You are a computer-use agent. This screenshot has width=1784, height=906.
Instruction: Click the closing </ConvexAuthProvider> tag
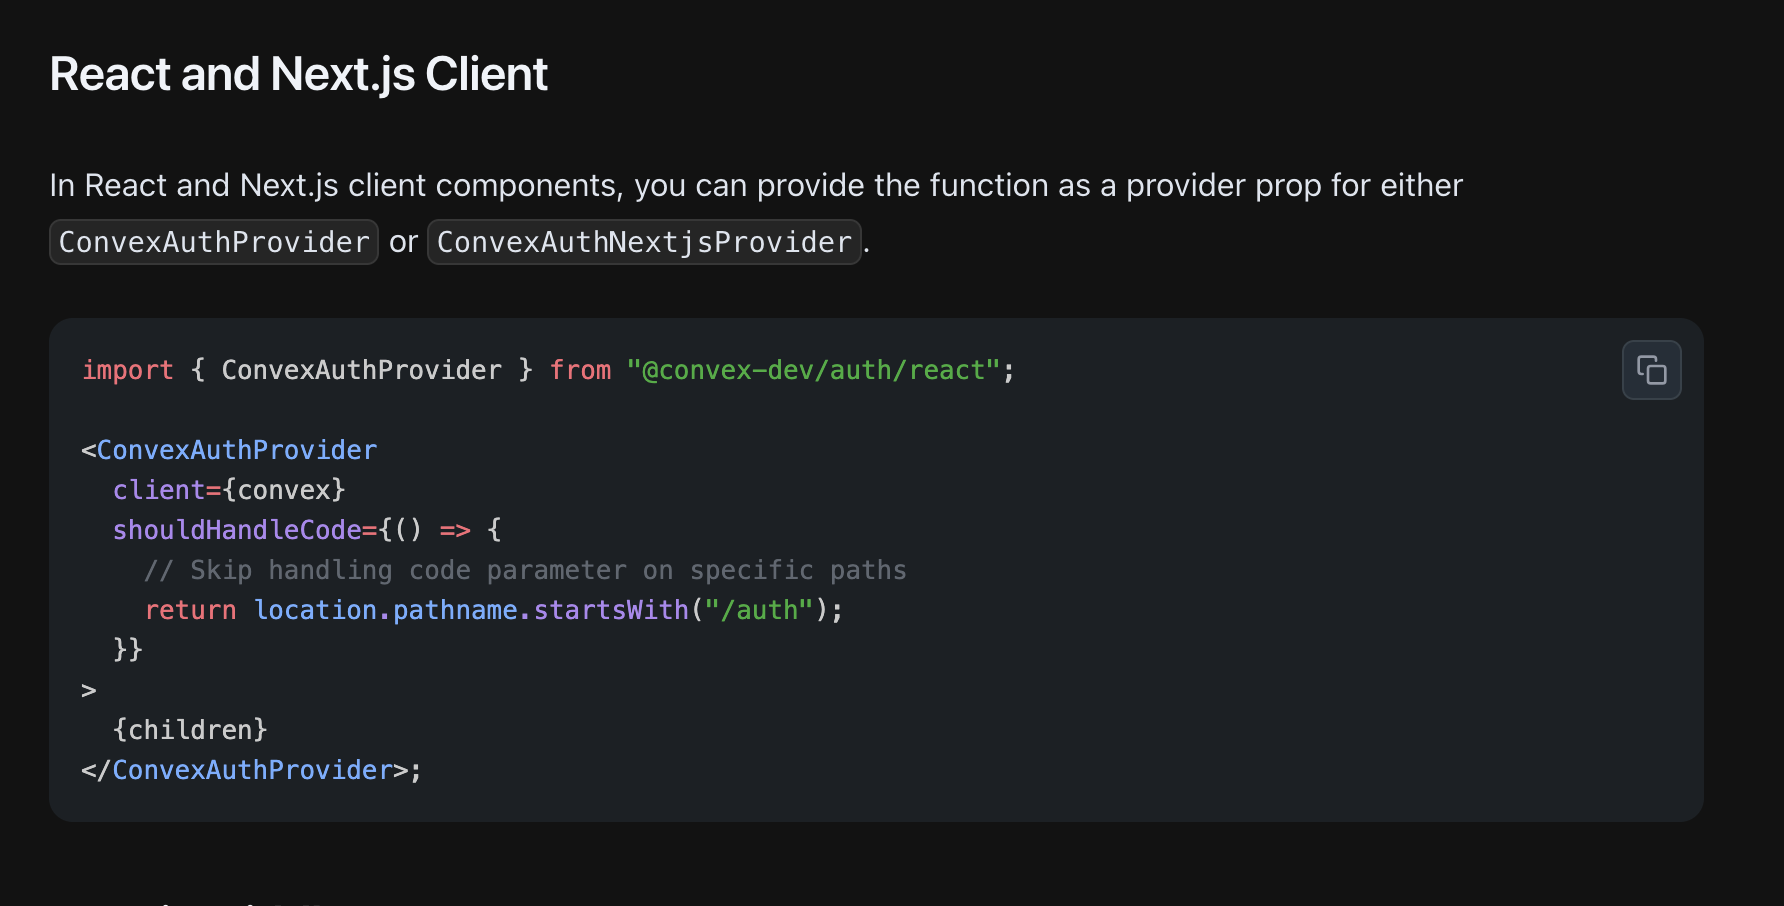click(x=252, y=770)
